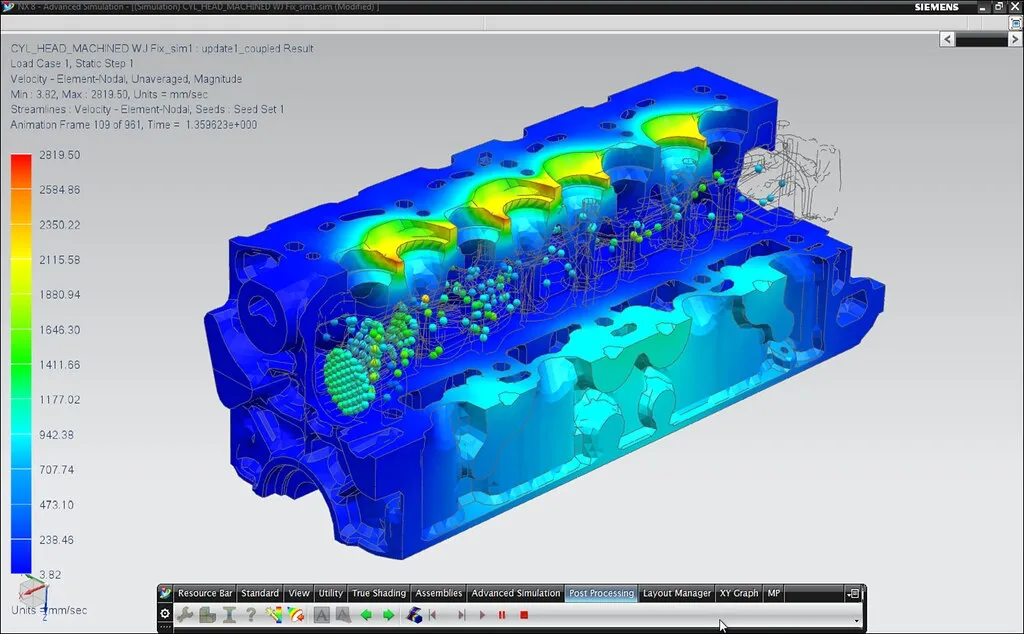Select the True Shading tab
This screenshot has width=1024, height=634.
(x=380, y=592)
